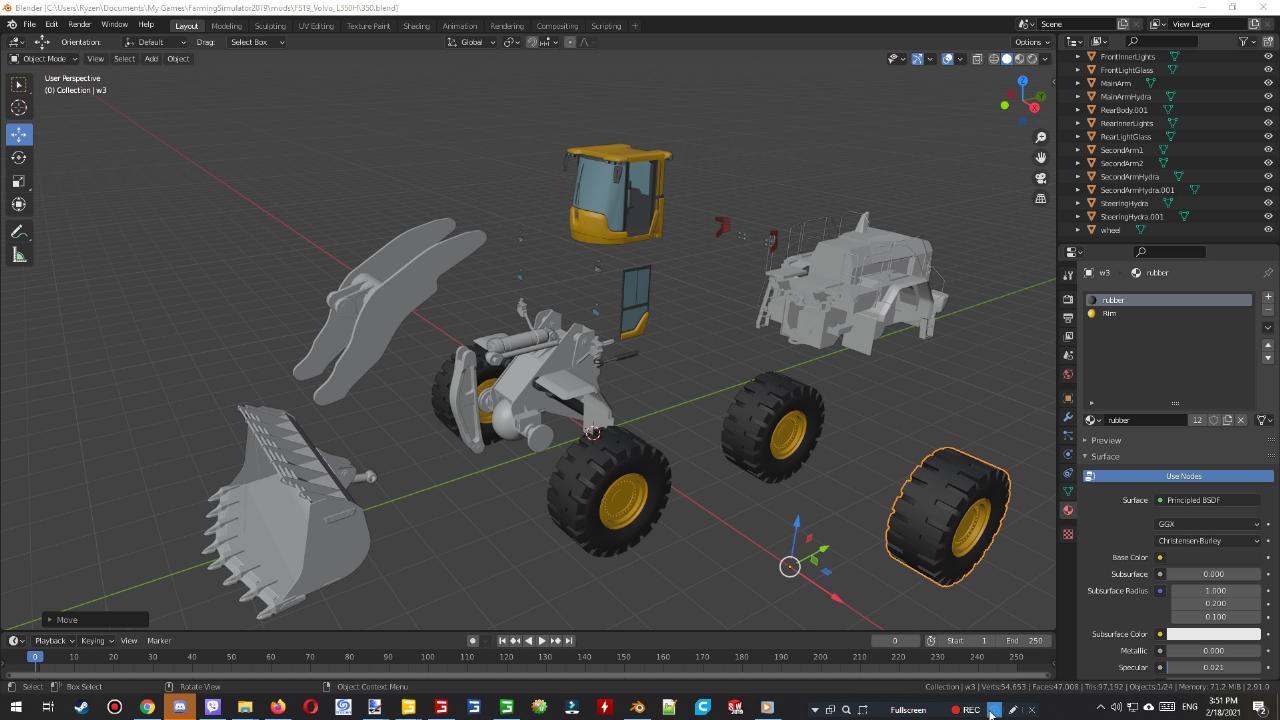Hide SecondArm1 via its eye icon
The height and width of the screenshot is (720, 1280).
coord(1268,150)
